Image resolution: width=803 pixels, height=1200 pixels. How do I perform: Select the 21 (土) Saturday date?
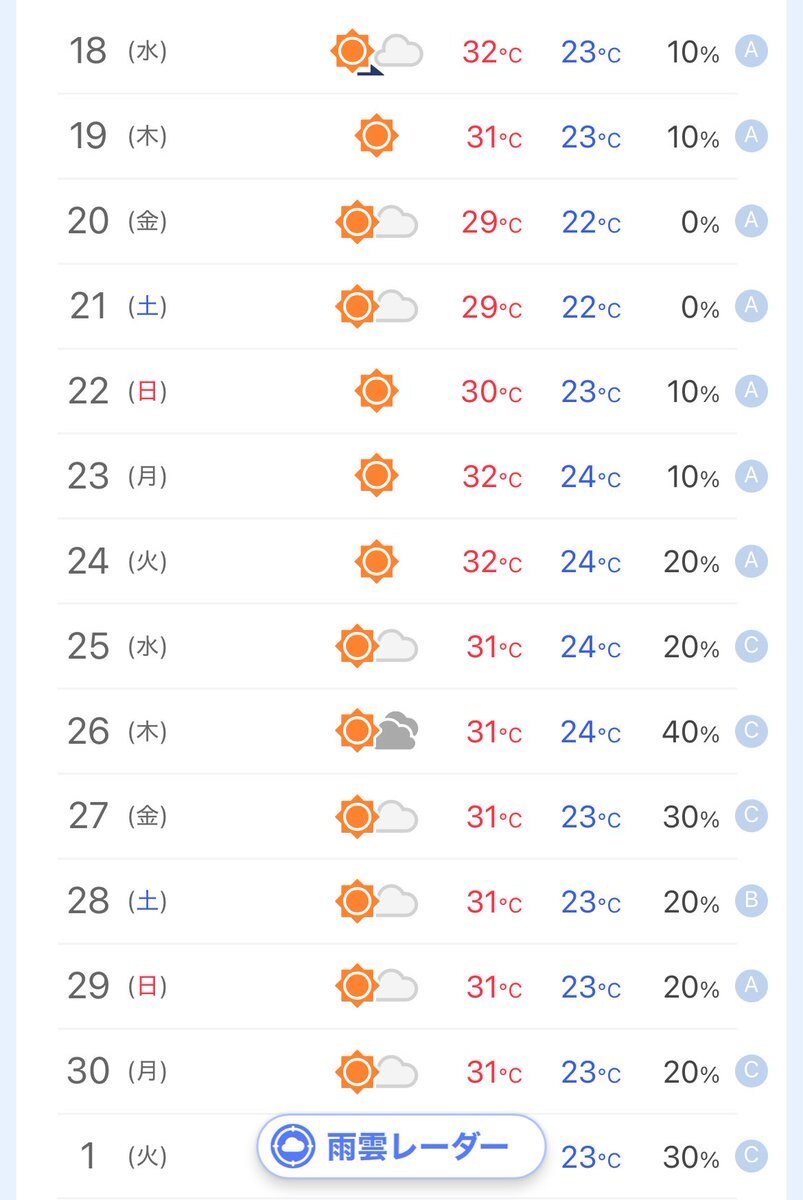click(117, 306)
